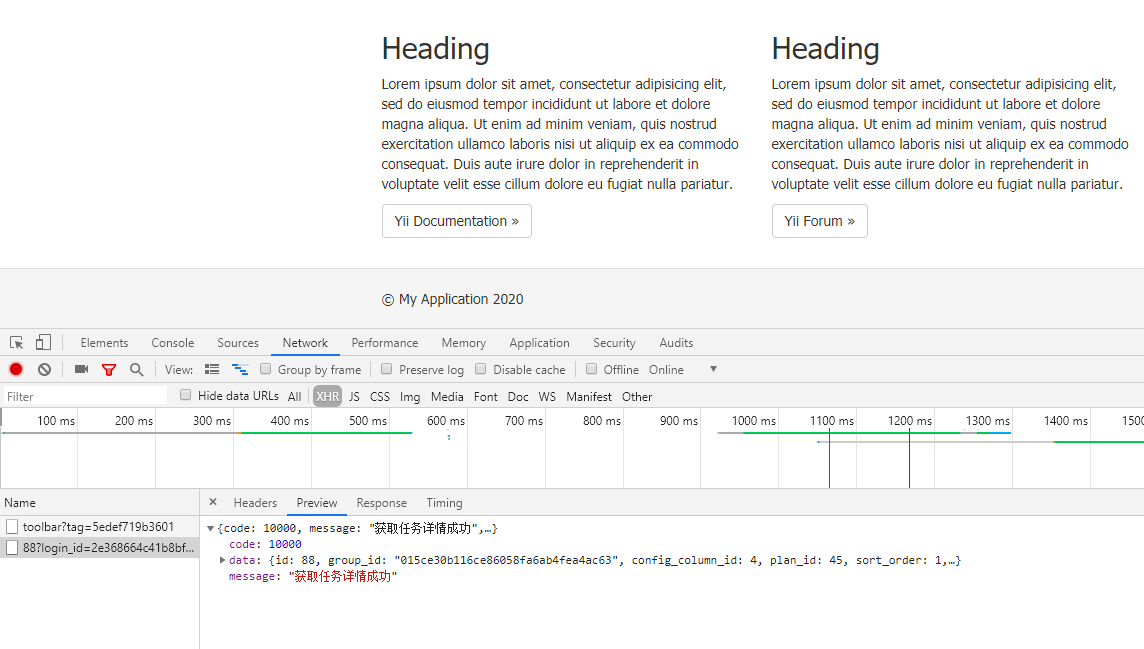
Task: Tick the Hide data URLs checkbox
Action: click(185, 396)
